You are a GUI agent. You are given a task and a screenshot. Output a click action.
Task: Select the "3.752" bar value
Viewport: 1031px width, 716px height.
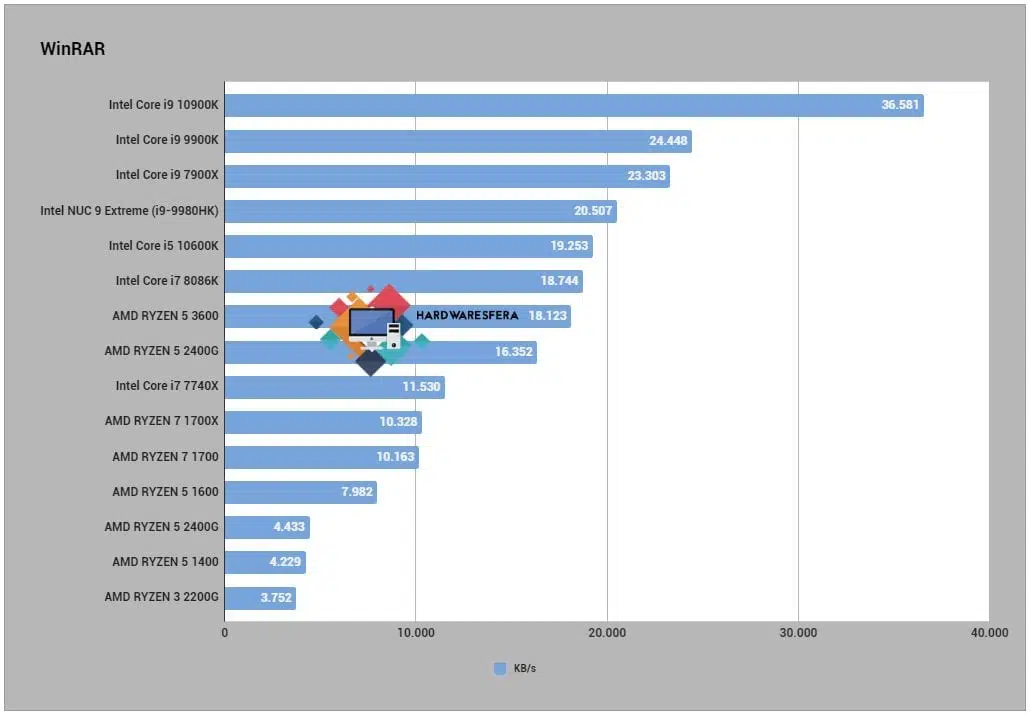tap(276, 598)
